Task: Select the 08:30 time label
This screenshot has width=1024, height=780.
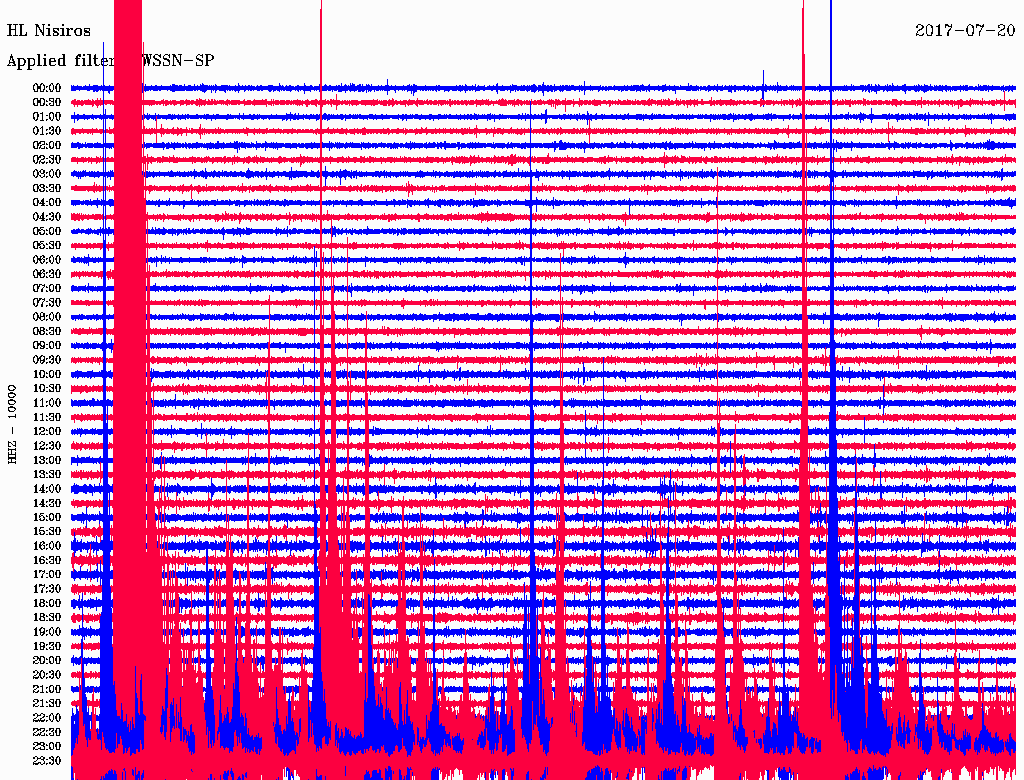Action: click(47, 331)
